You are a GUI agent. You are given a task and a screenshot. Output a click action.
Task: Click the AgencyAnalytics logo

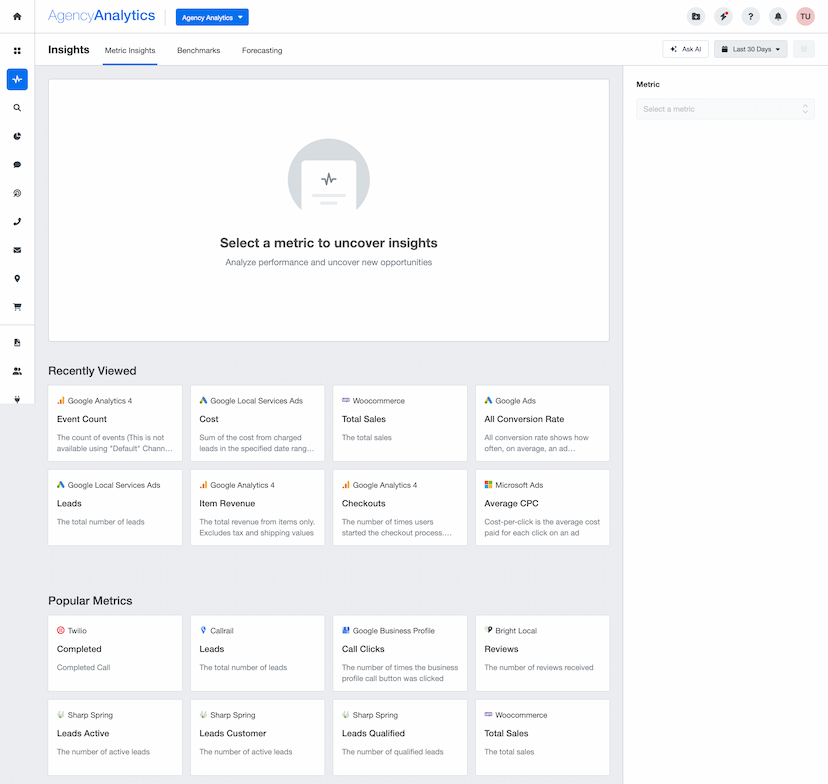(101, 16)
